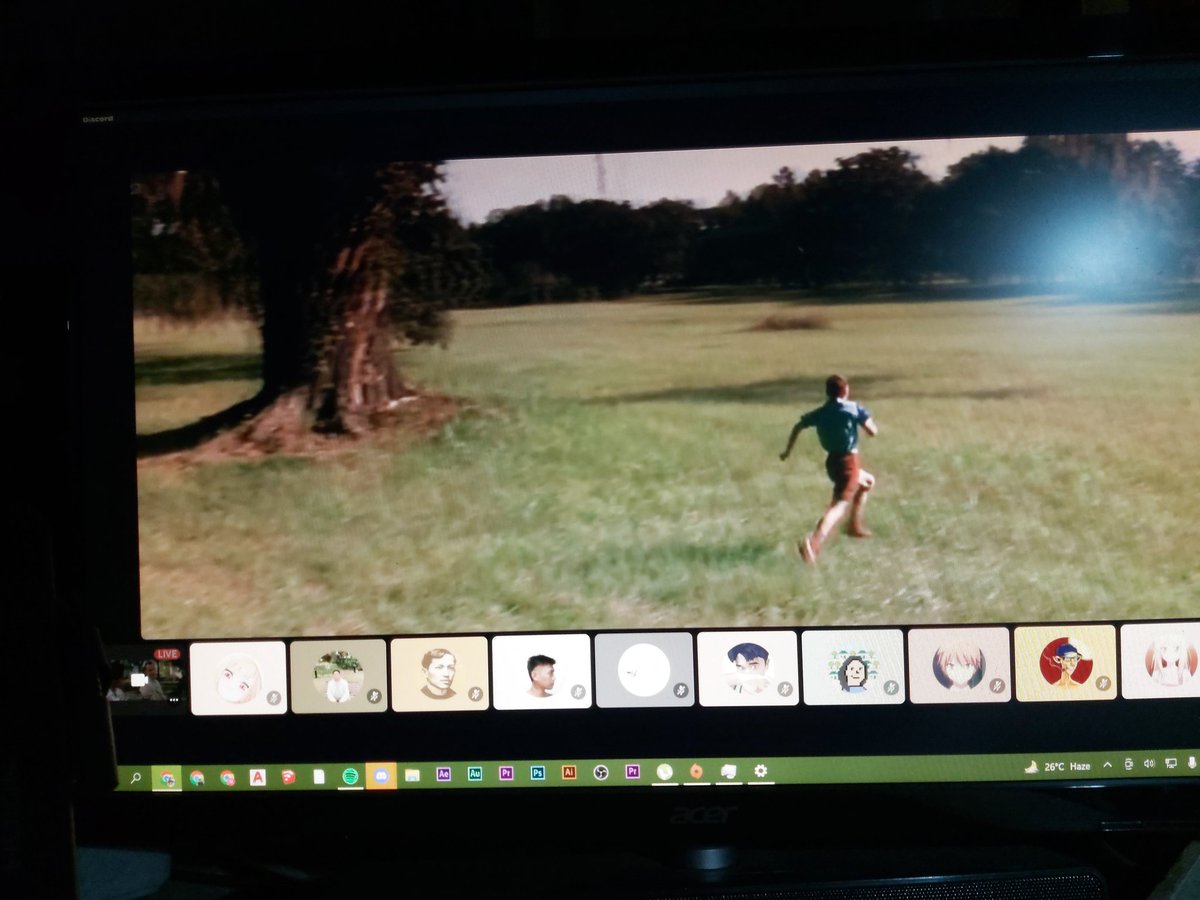Focus the main shared video stream
Image resolution: width=1200 pixels, height=900 pixels.
pos(667,385)
